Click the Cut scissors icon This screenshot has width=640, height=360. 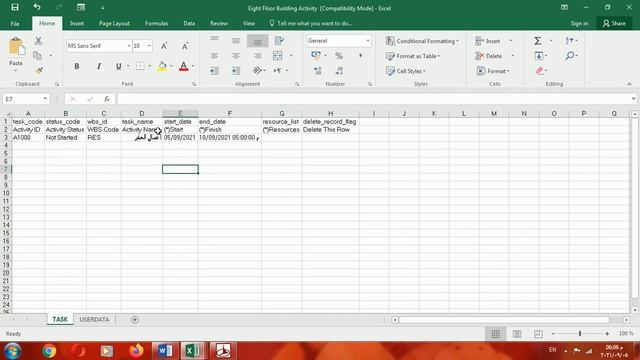[x=38, y=41]
